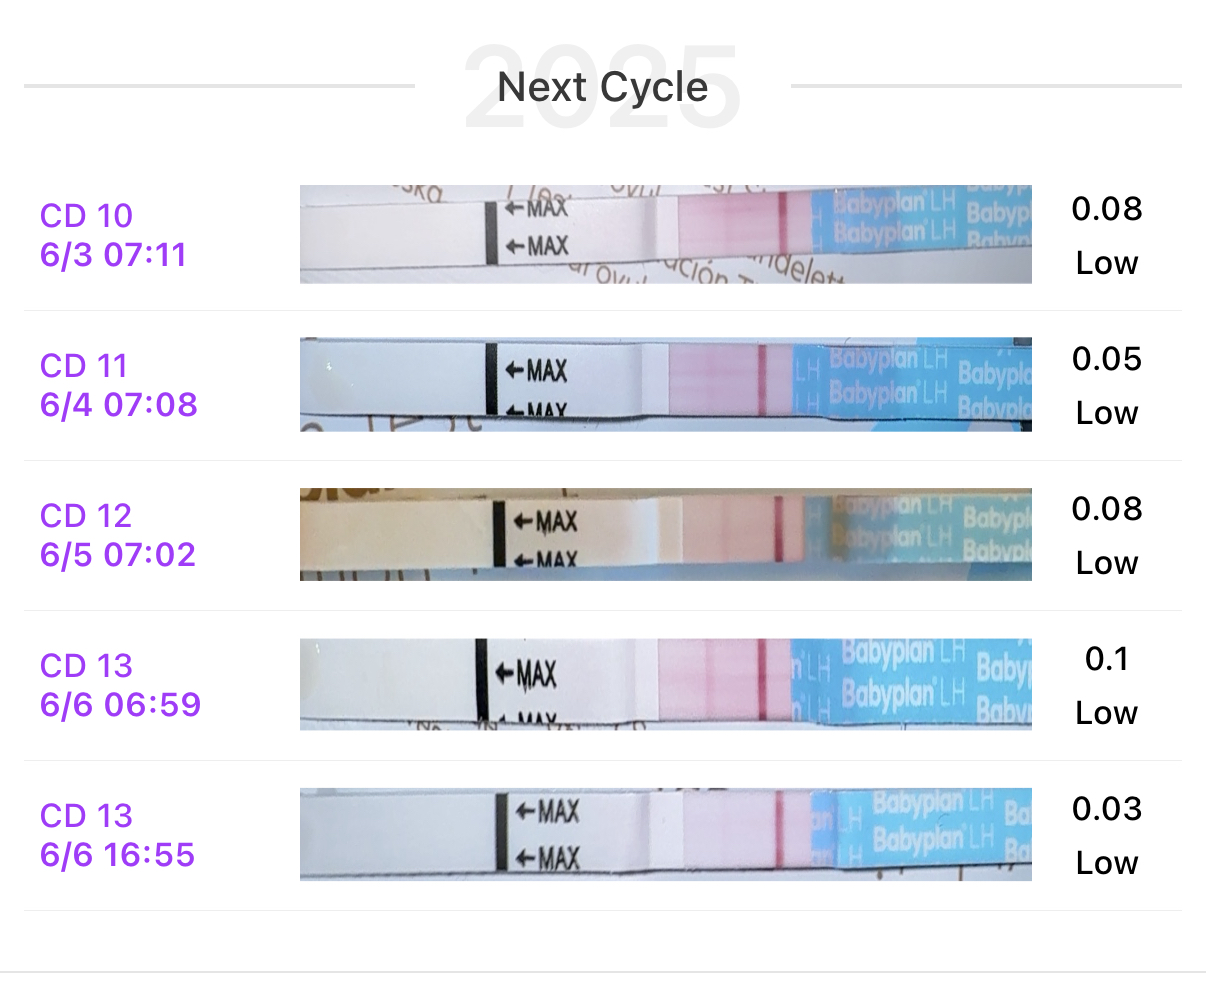Open the CD 10 test strip photo
Screen dimensions: 1206x1007
point(665,234)
